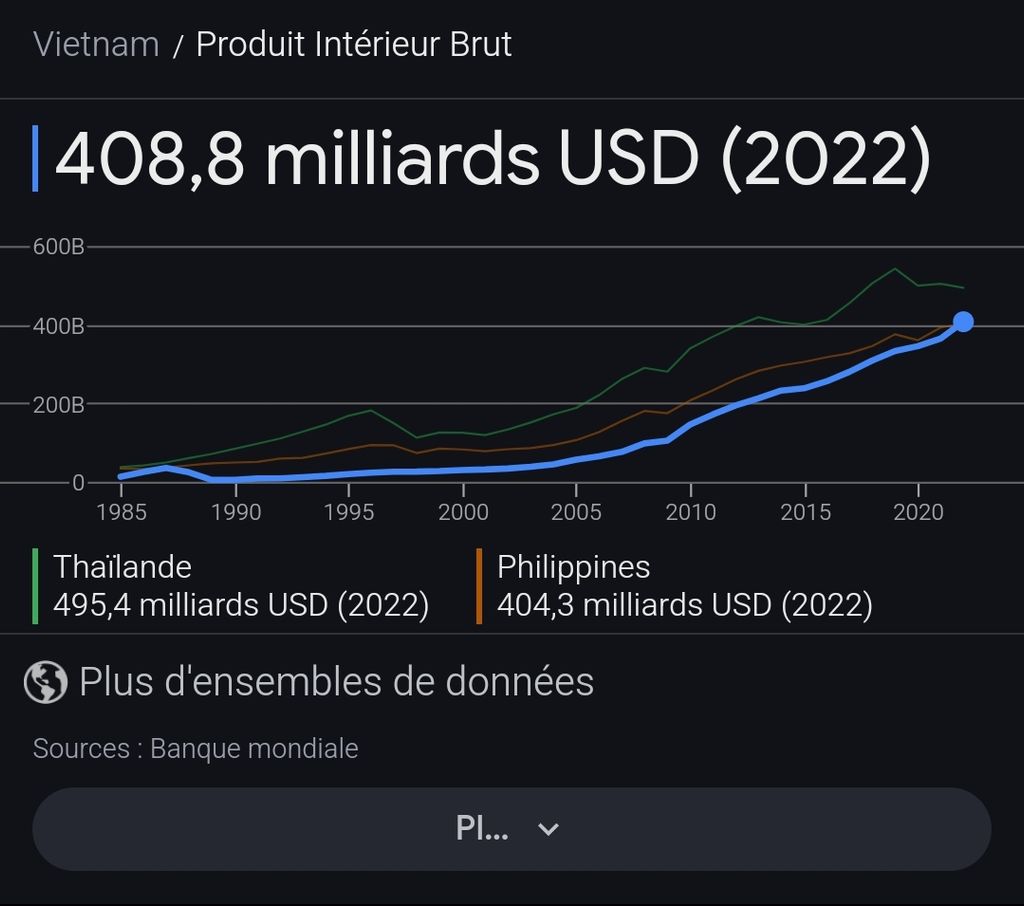Image resolution: width=1024 pixels, height=906 pixels.
Task: Click the globe icon beside Plus d'ensembles
Action: [x=45, y=683]
